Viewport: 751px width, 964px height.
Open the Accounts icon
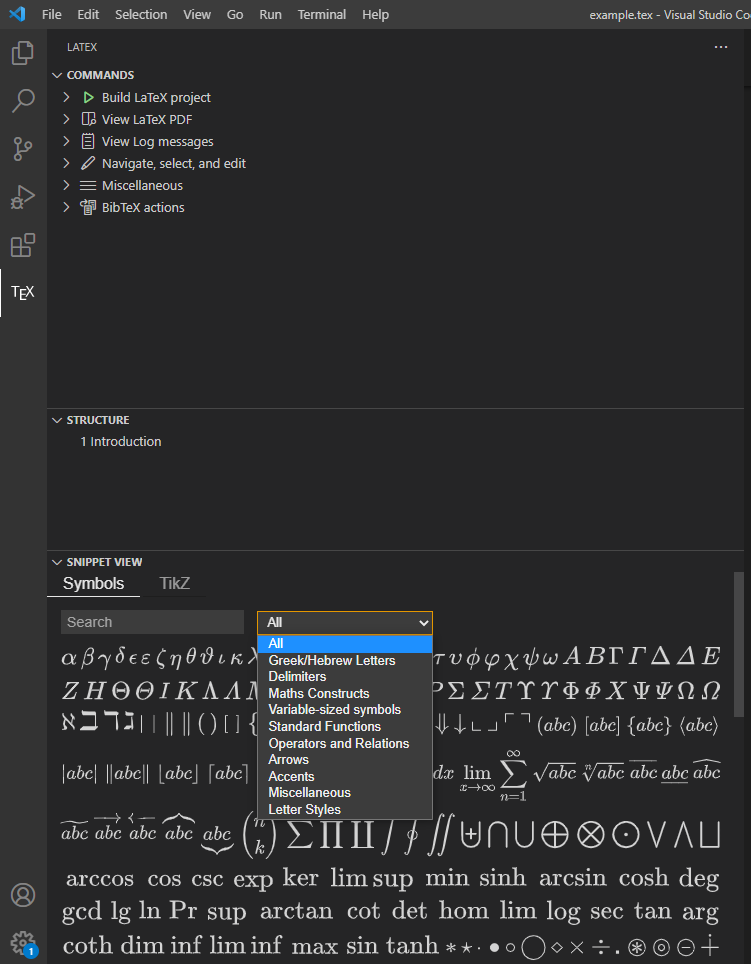22,895
